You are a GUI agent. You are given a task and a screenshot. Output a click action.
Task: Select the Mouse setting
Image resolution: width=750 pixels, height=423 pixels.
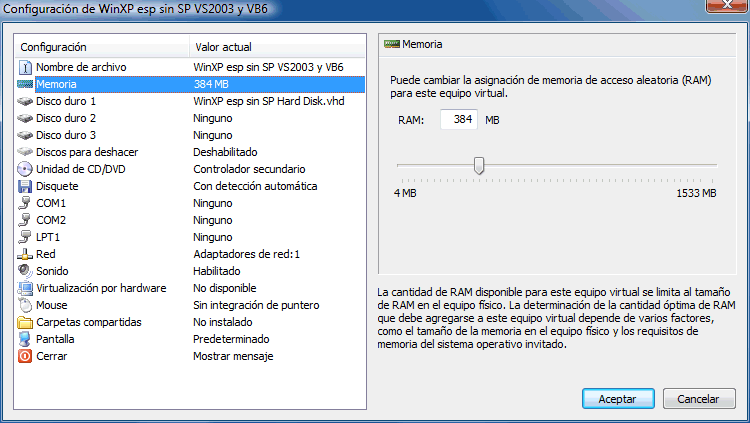190,305
